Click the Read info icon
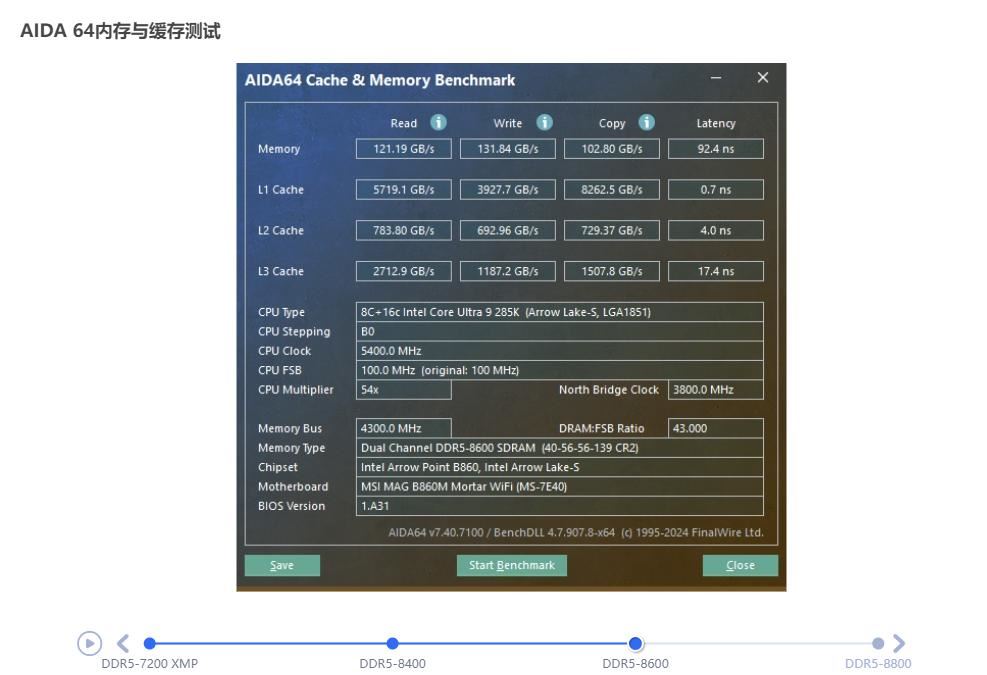Screen dimensions: 987x675 click(438, 122)
